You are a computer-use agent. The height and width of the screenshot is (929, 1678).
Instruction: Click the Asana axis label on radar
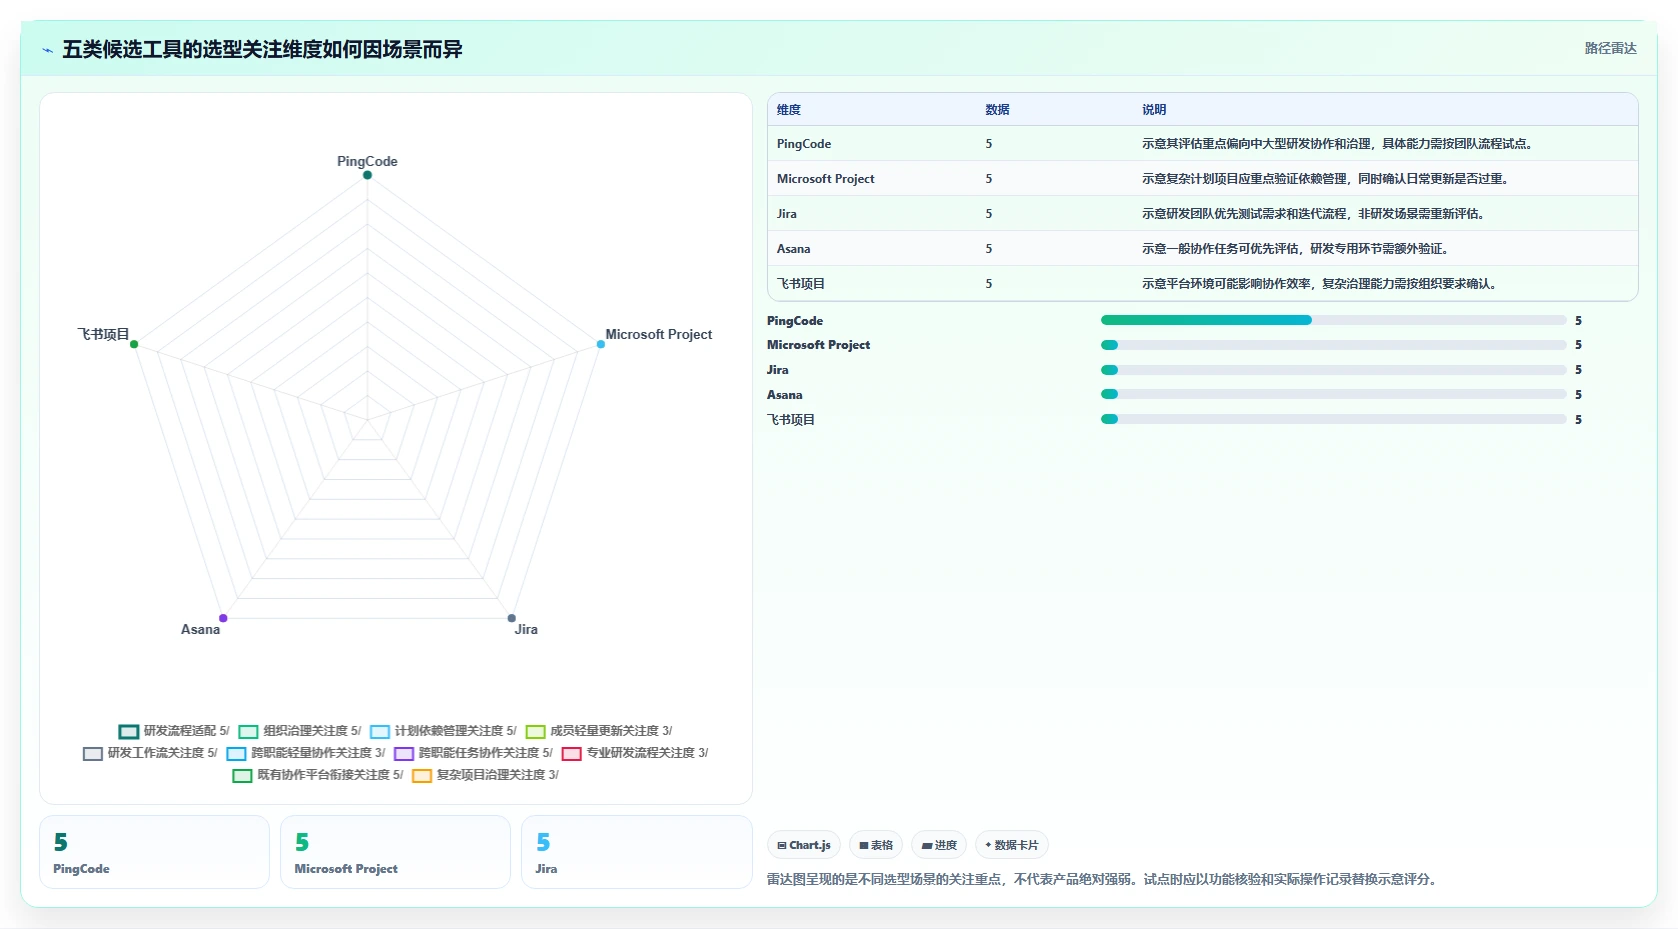tap(200, 629)
